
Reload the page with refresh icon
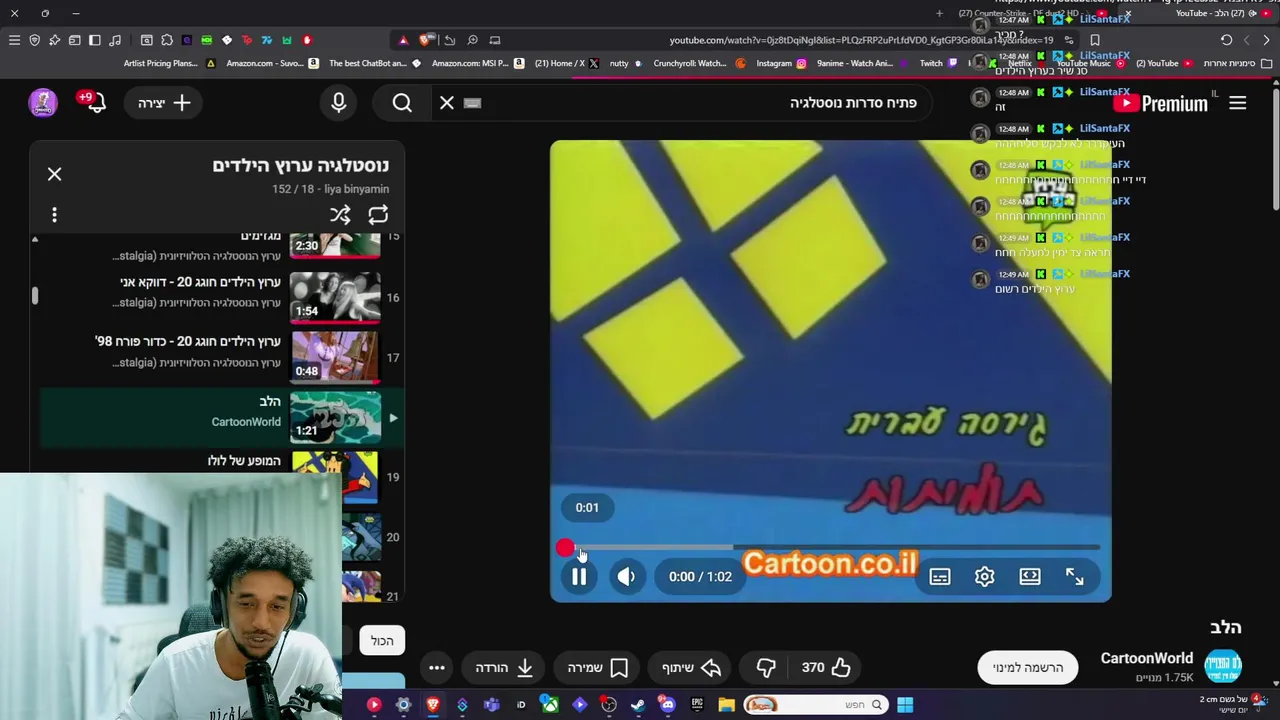click(1226, 40)
